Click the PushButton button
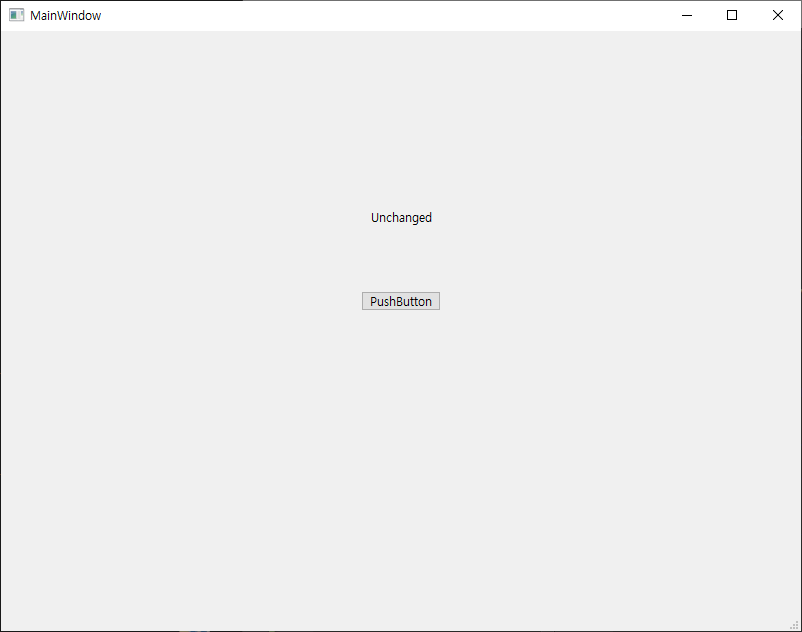802x632 pixels. (x=400, y=301)
